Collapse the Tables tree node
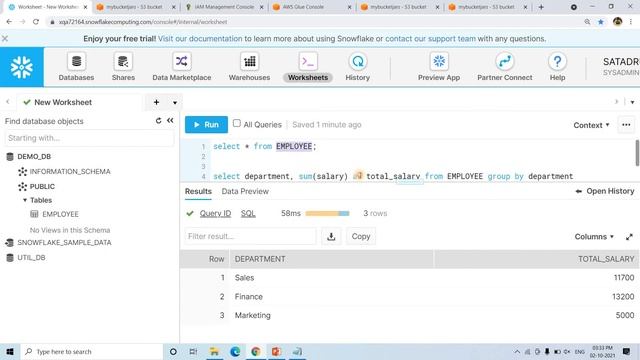This screenshot has width=640, height=360. pos(25,200)
